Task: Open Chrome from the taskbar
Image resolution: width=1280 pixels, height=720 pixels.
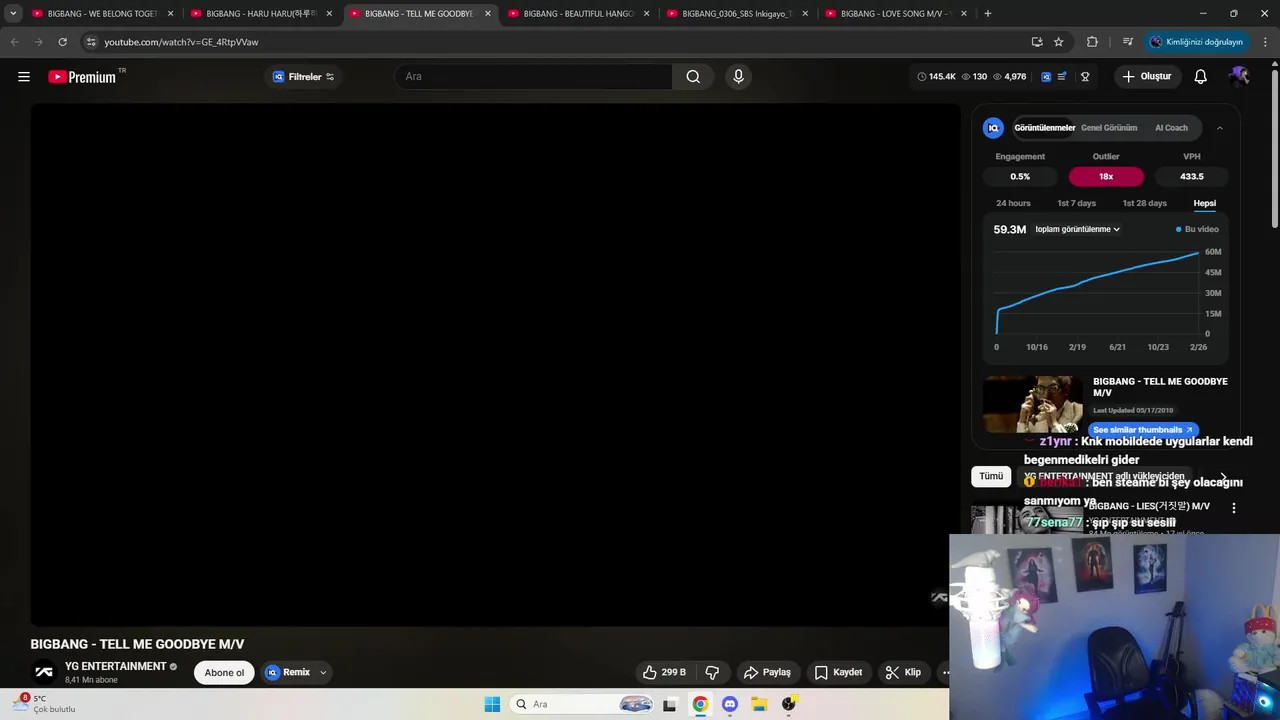Action: 700,704
